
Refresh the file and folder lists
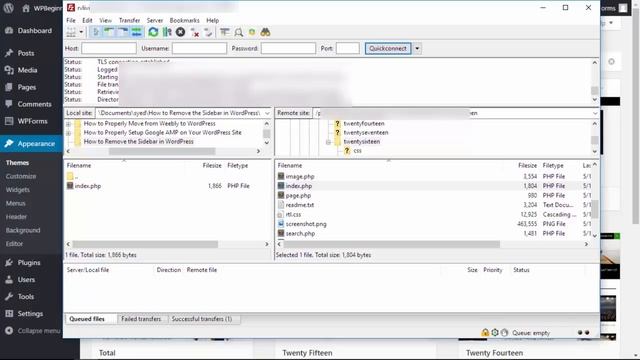coord(153,32)
